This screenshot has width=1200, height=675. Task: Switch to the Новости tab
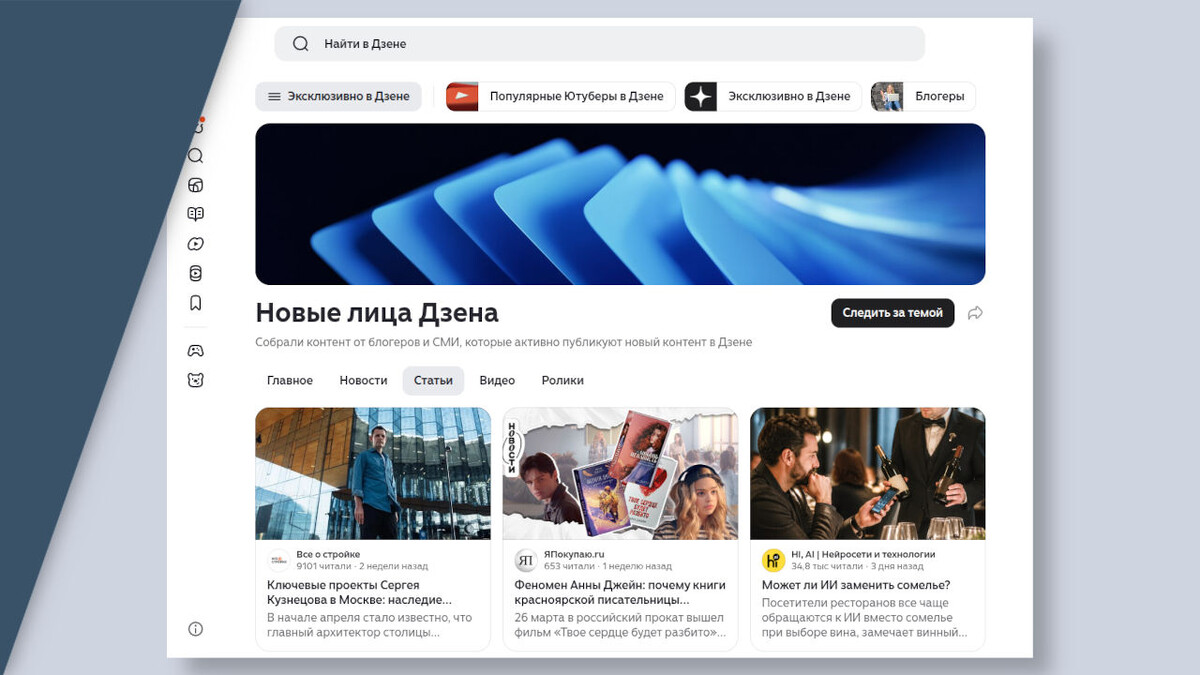click(x=363, y=381)
